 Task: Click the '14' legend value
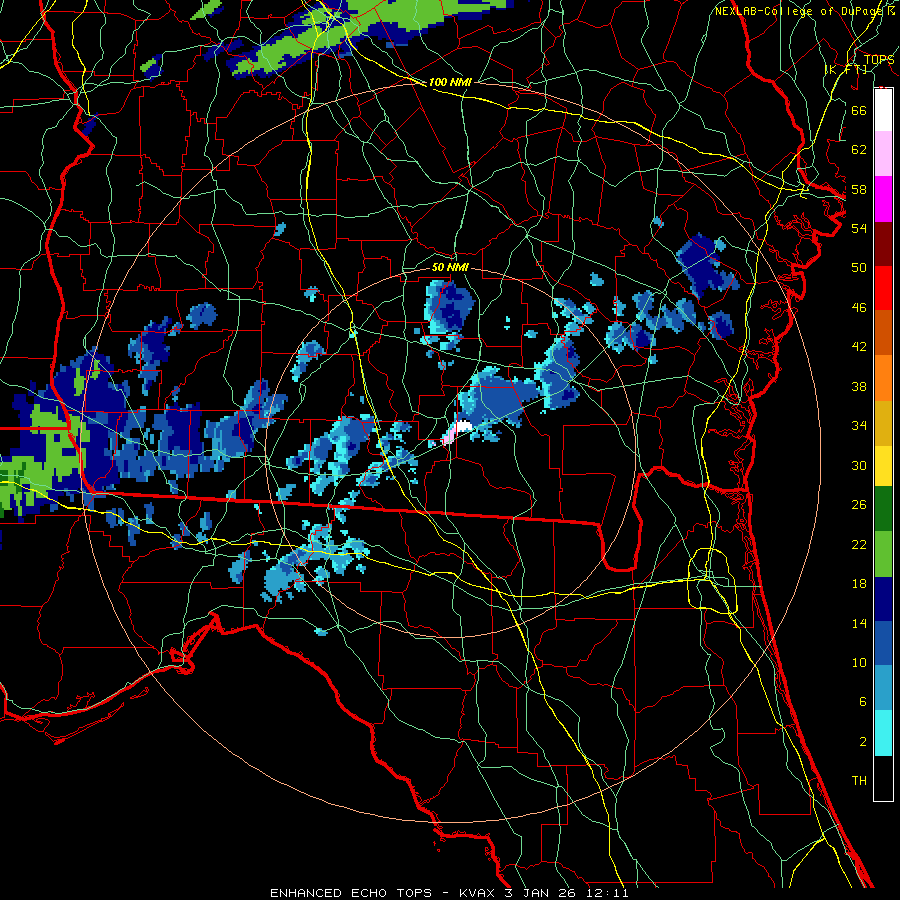[859, 624]
